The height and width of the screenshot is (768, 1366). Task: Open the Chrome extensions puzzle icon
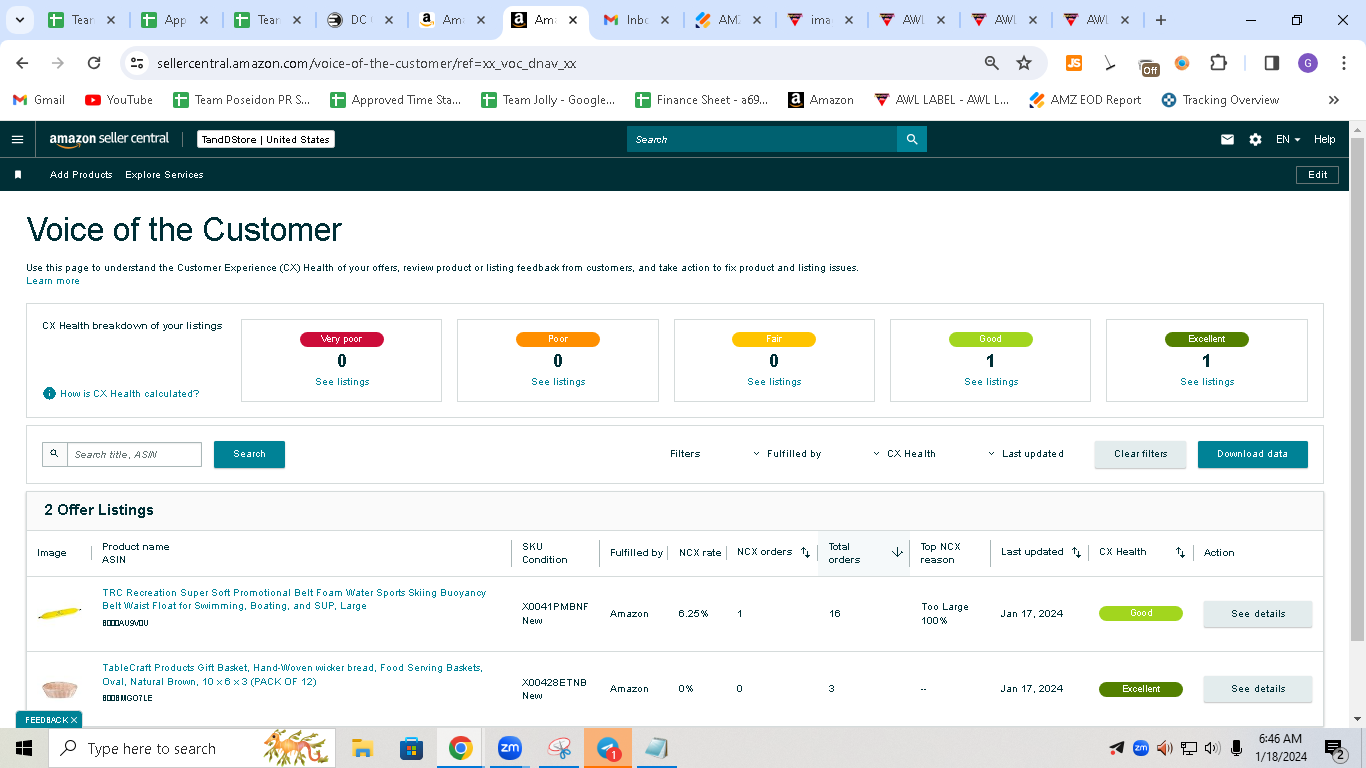1218,63
